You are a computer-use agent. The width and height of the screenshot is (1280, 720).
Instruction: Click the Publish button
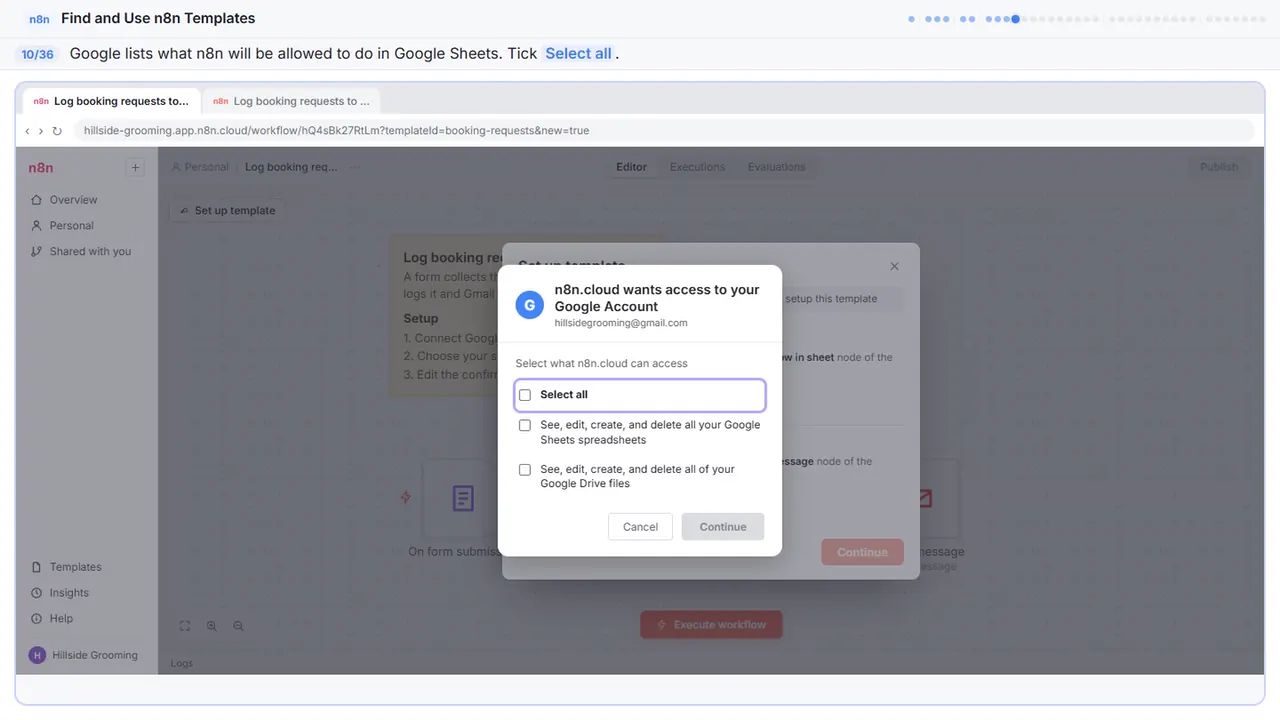pyautogui.click(x=1218, y=167)
